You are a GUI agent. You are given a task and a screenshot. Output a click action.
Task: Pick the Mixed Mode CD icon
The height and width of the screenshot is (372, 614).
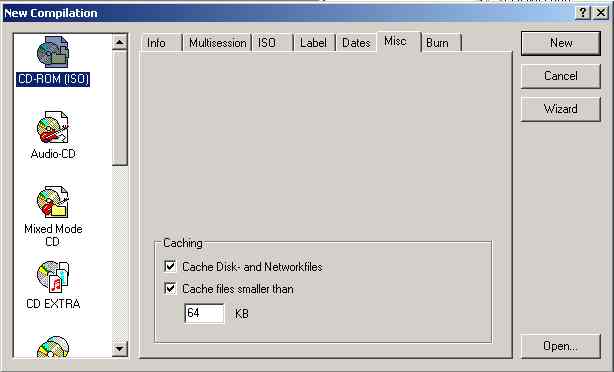(x=53, y=202)
